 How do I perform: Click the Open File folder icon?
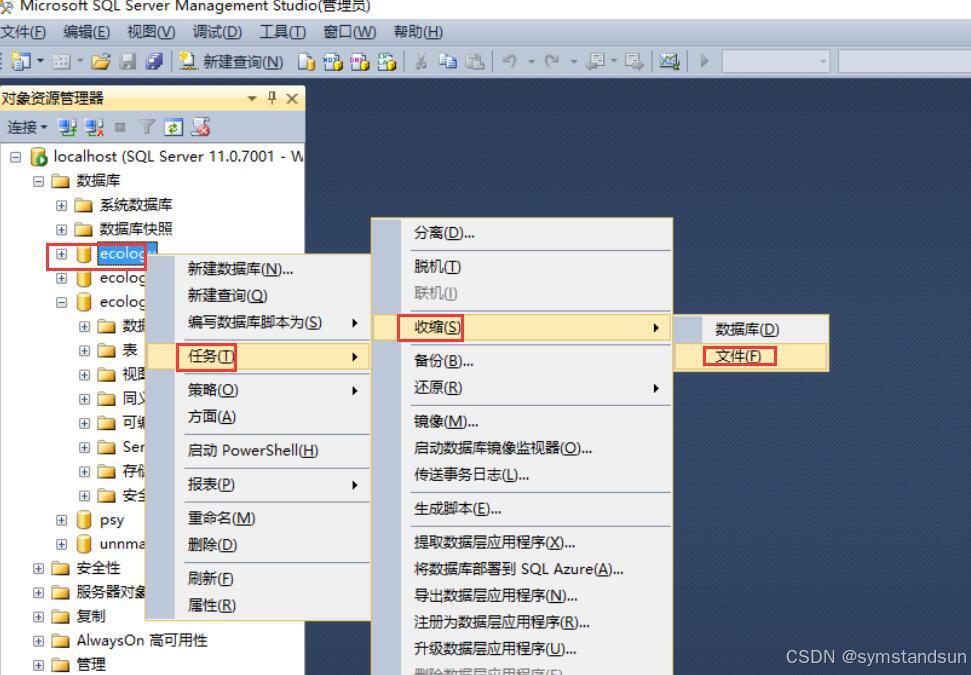tap(100, 61)
